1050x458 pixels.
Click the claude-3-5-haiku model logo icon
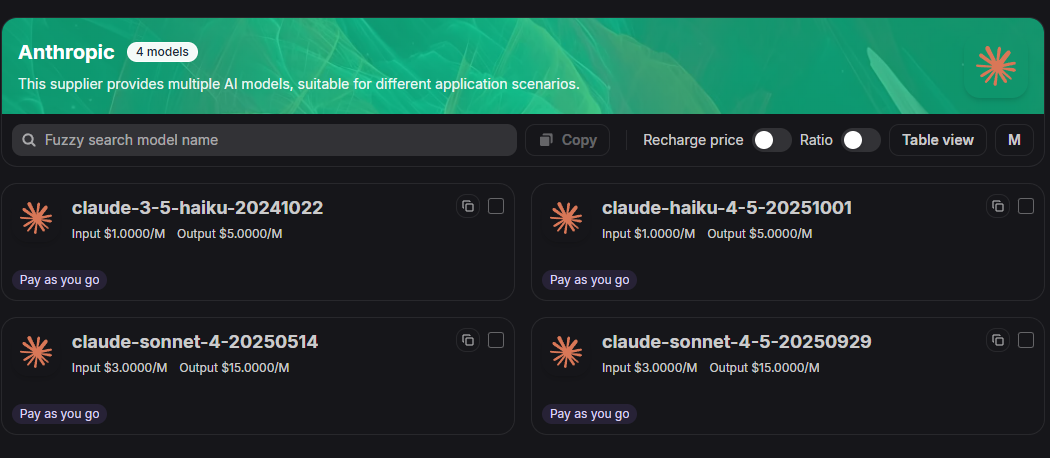coord(37,217)
